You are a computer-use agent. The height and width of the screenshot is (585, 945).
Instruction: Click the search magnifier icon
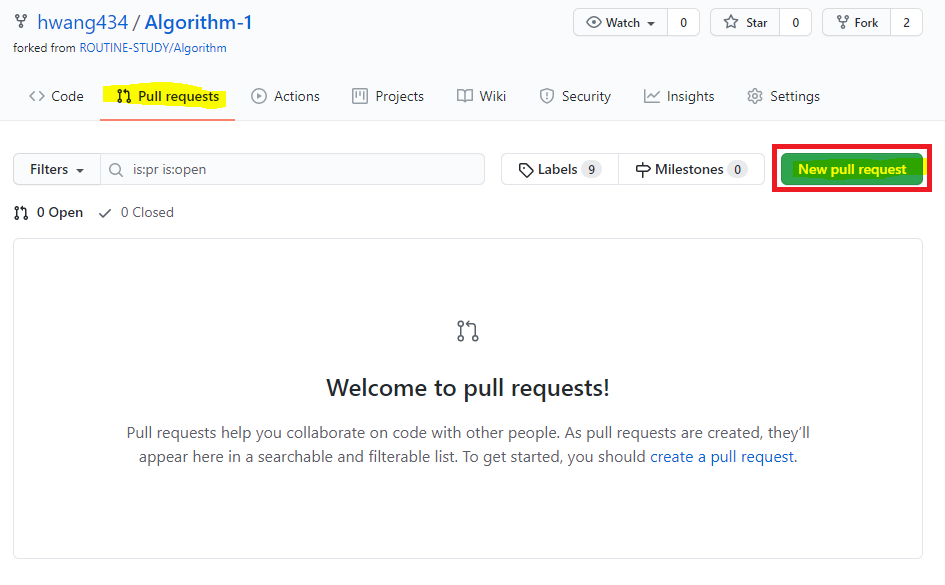[x=116, y=170]
